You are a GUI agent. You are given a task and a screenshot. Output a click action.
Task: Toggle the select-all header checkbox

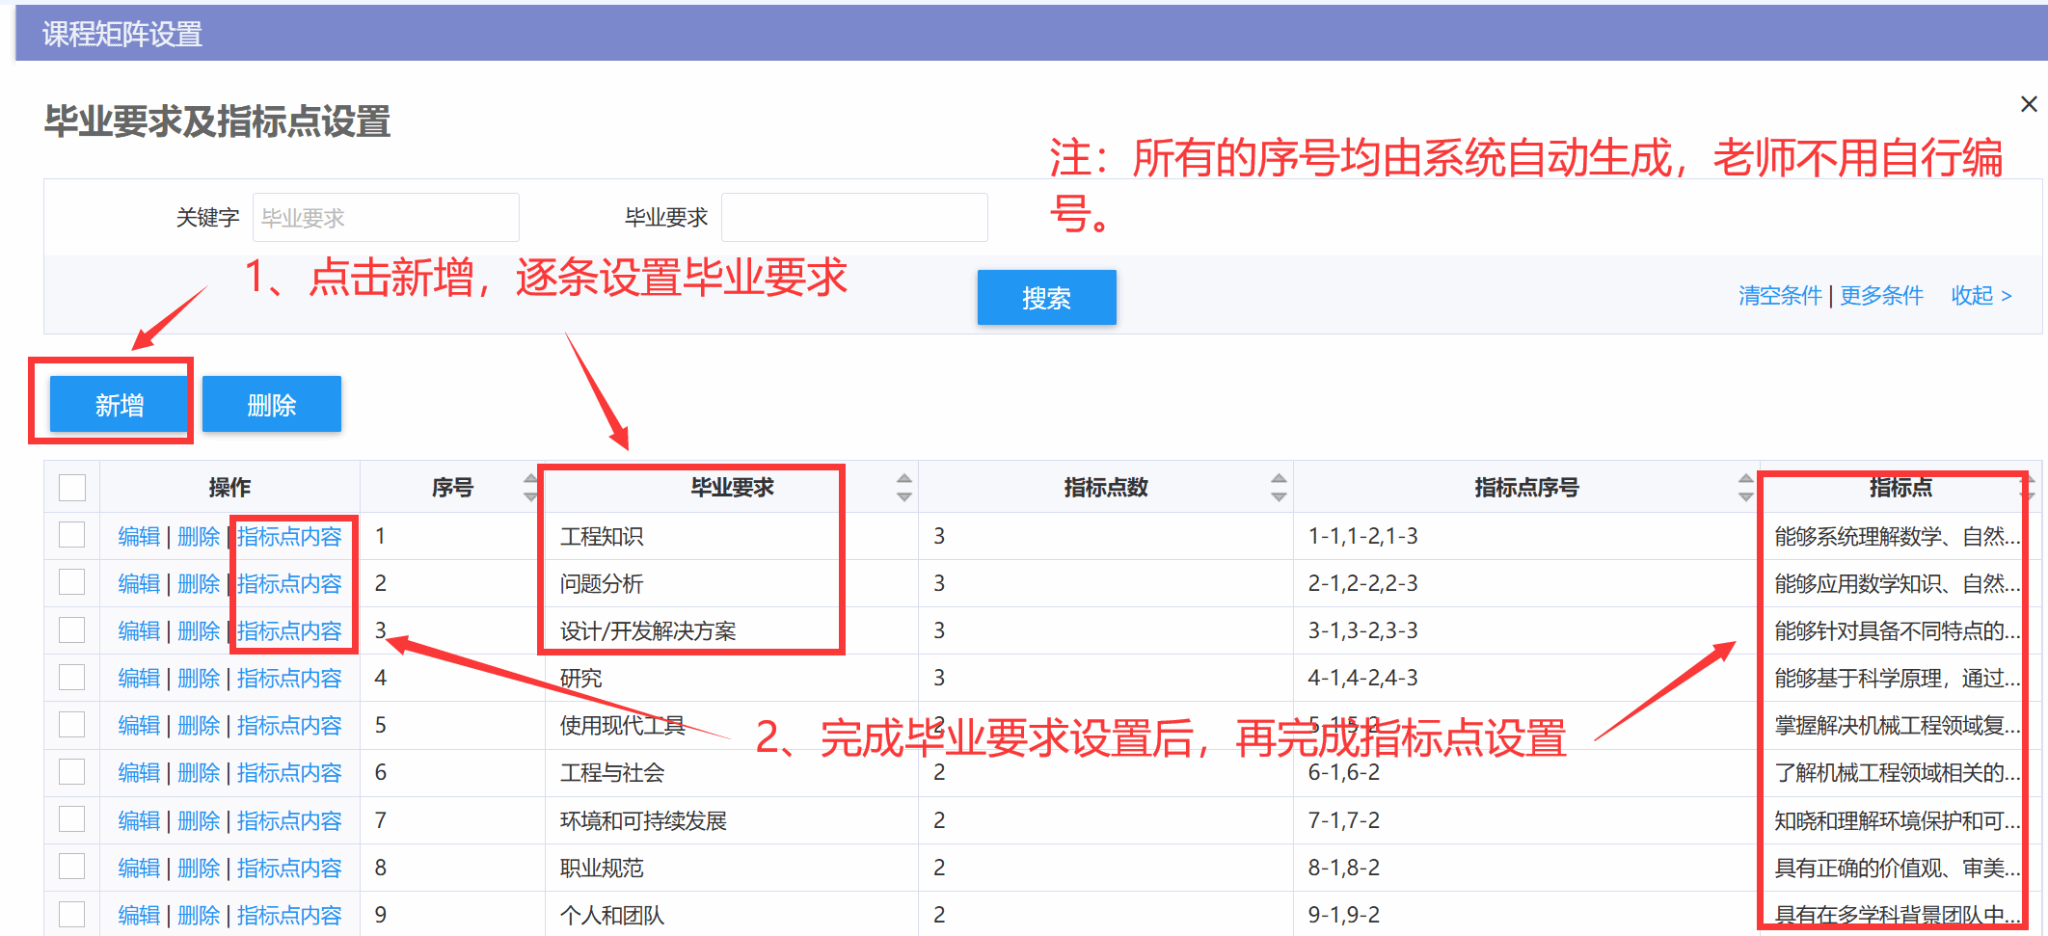coord(72,487)
